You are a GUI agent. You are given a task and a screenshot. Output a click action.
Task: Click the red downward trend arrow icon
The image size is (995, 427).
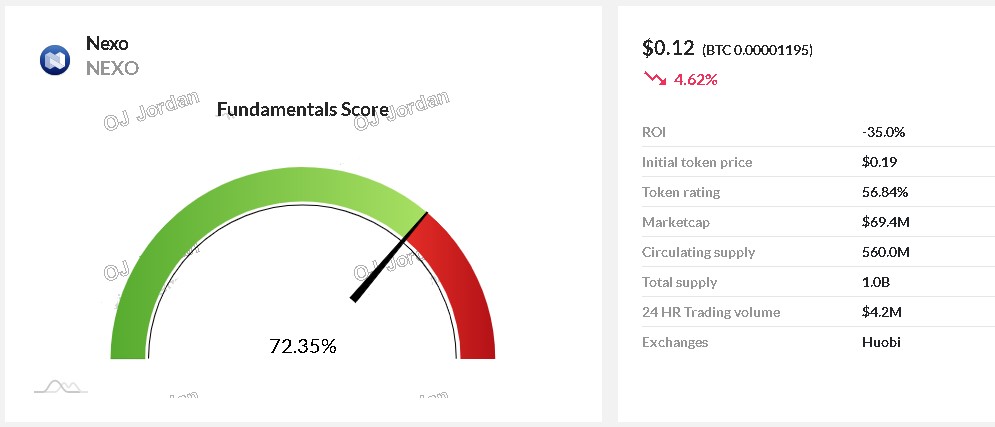pos(655,77)
